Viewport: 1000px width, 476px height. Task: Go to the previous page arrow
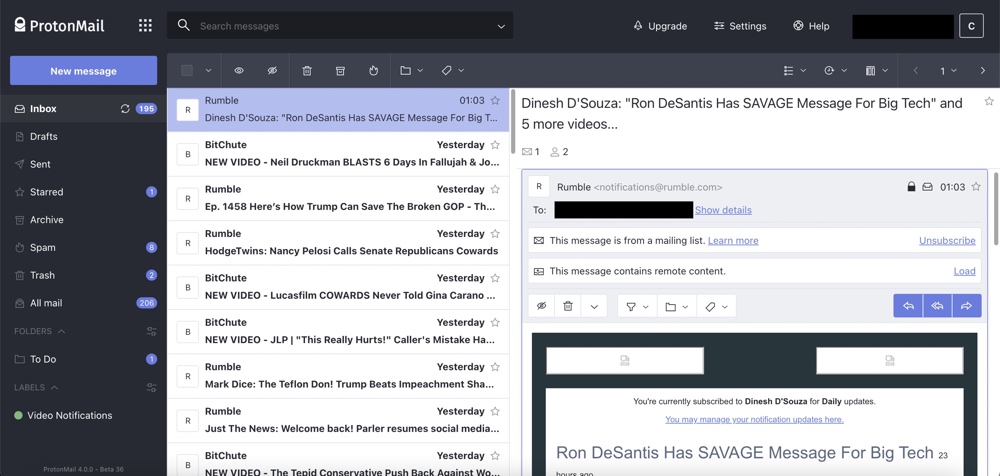(916, 71)
